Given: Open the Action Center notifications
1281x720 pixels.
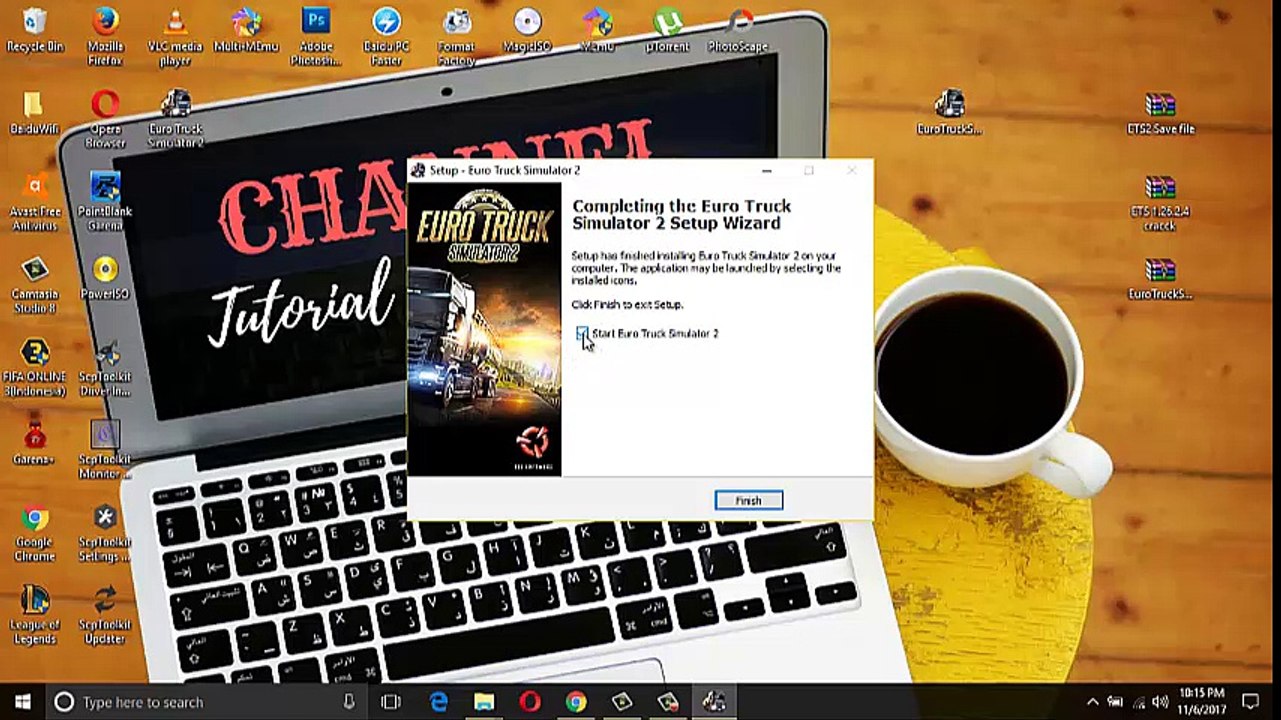Looking at the screenshot, I should (1251, 702).
